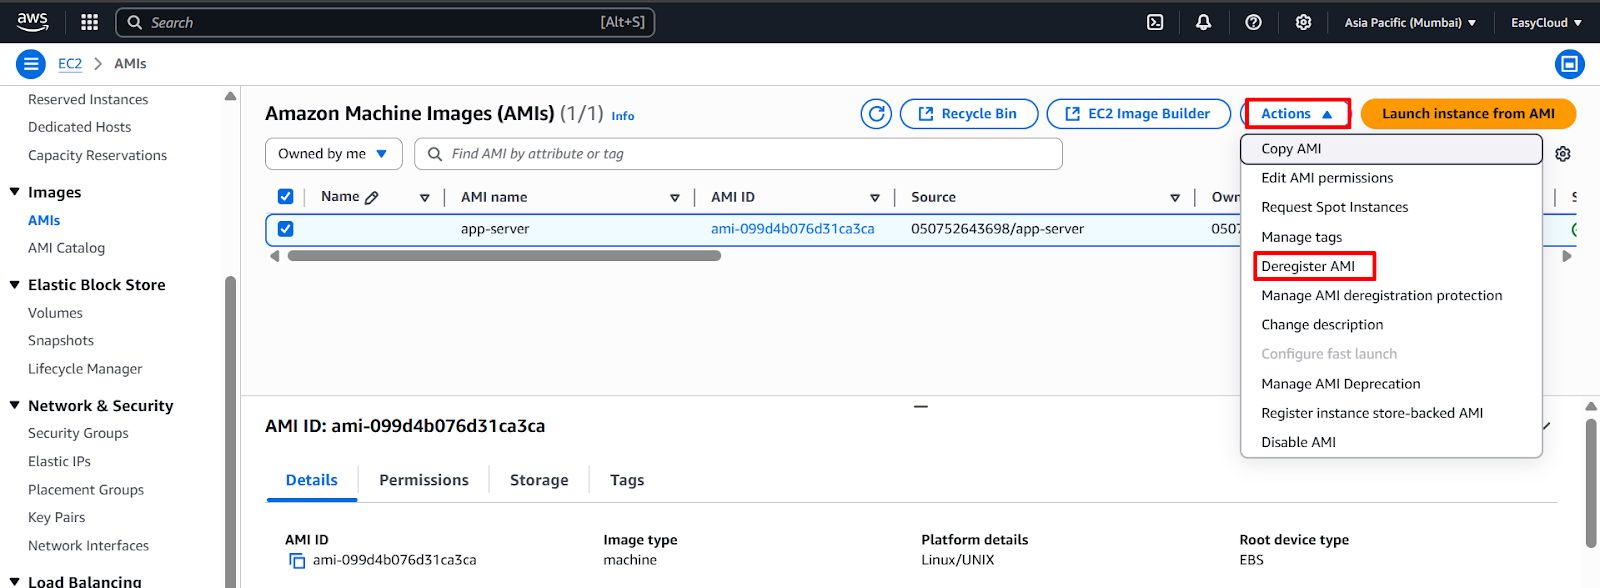Open the notifications bell
This screenshot has width=1600, height=588.
pos(1204,22)
